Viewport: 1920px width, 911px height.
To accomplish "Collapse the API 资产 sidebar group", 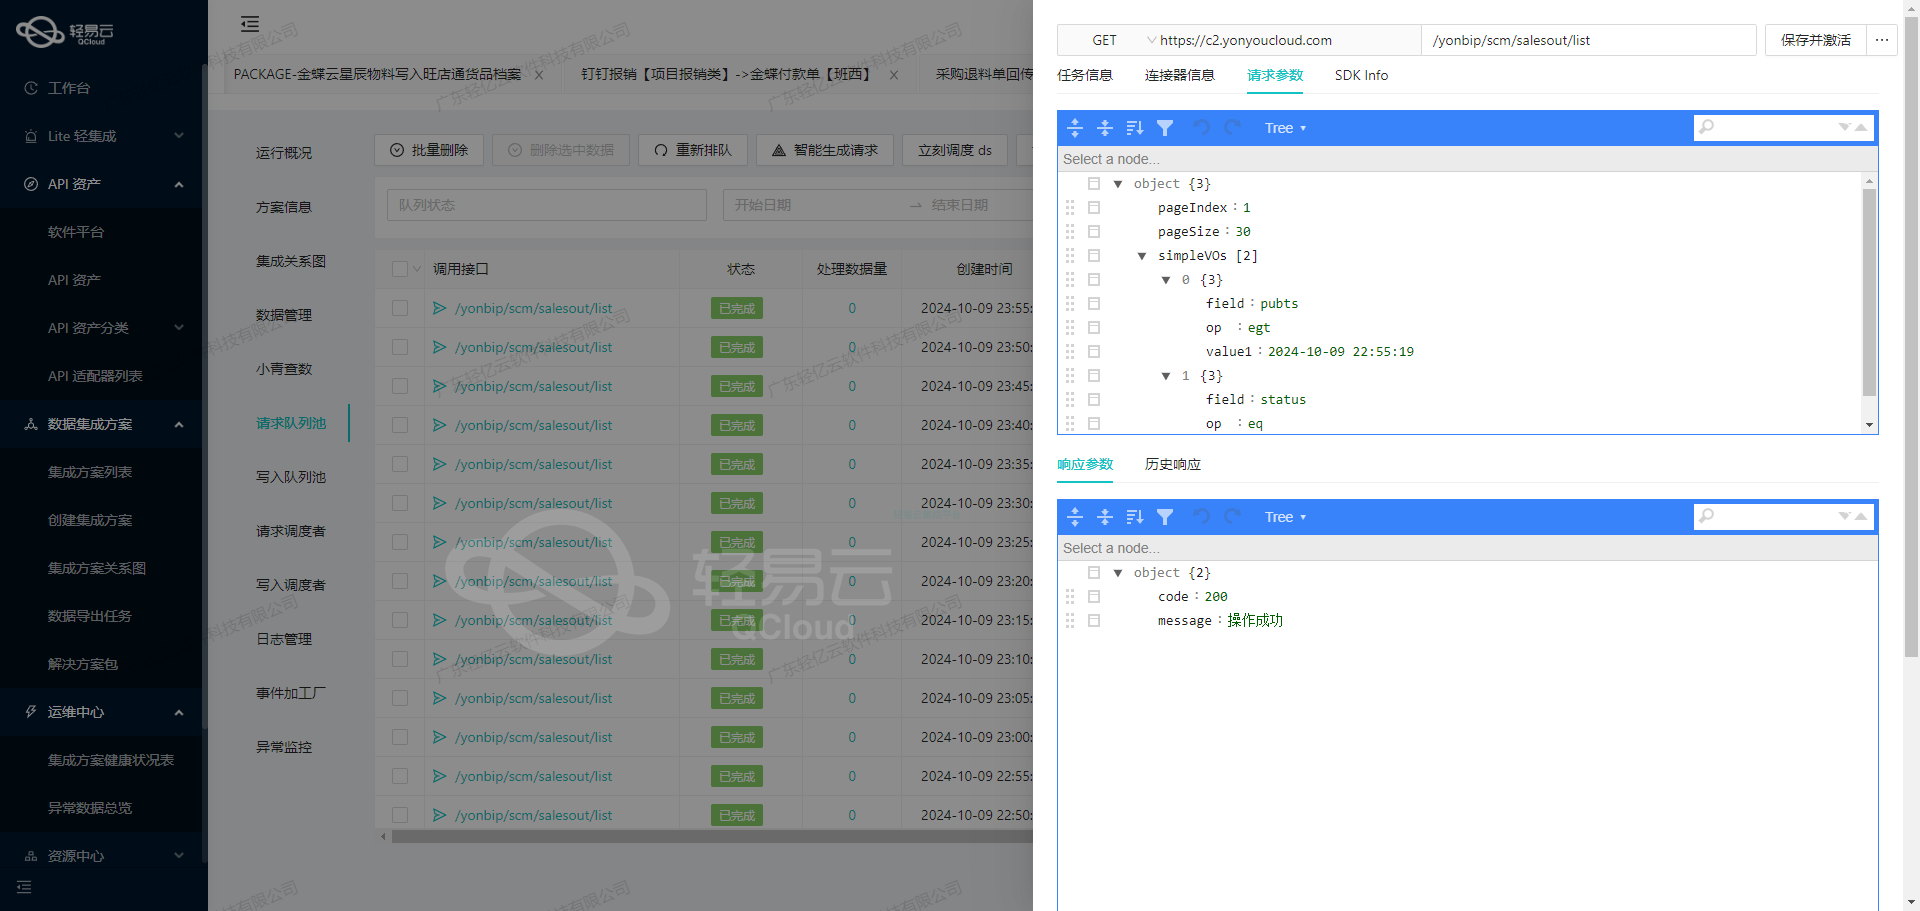I will coord(104,184).
